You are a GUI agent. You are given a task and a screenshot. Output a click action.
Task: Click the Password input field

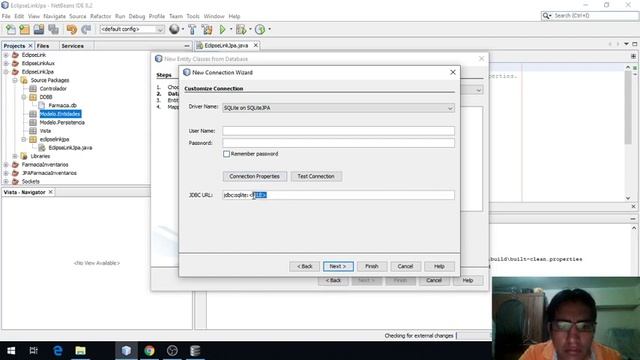point(338,143)
